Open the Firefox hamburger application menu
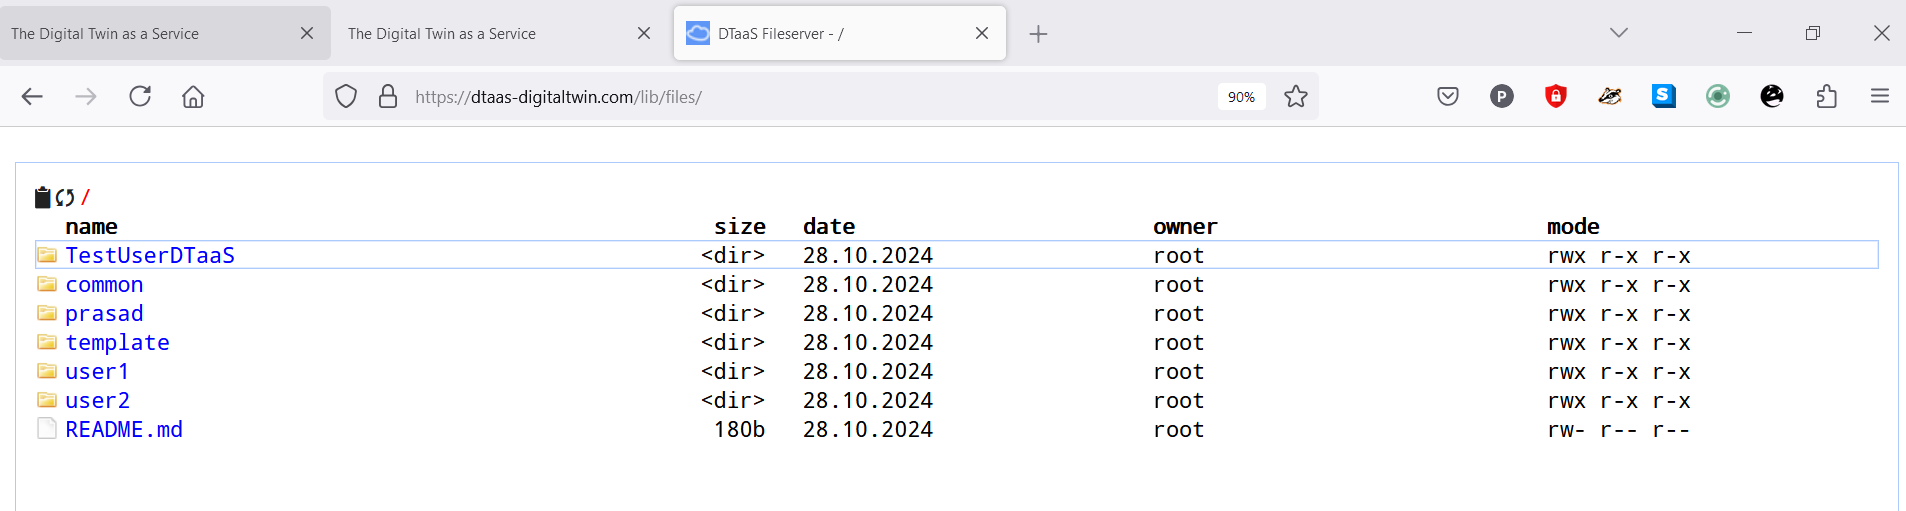 (1880, 96)
